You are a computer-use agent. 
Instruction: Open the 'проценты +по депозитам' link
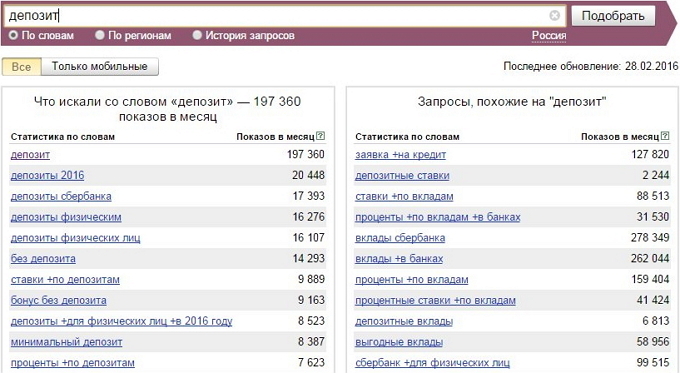[72, 363]
